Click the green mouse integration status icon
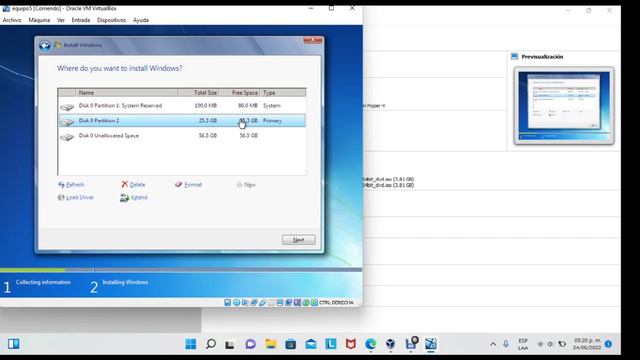The width and height of the screenshot is (640, 360). coord(306,302)
